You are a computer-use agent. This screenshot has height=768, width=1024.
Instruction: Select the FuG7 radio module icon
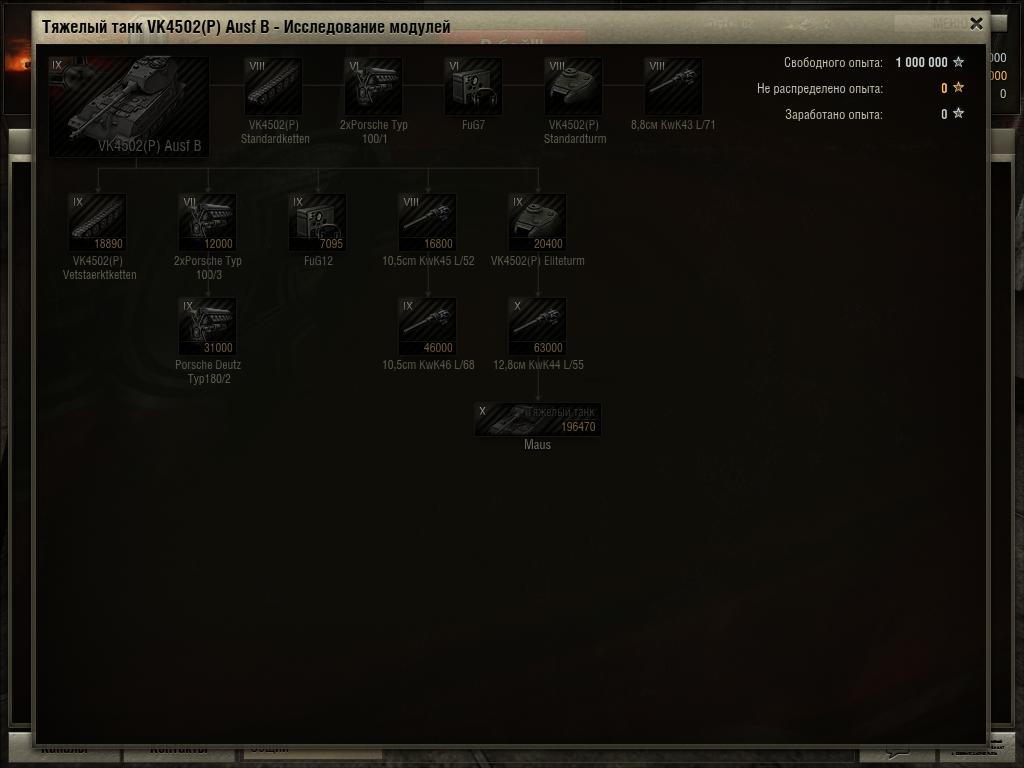pyautogui.click(x=473, y=86)
